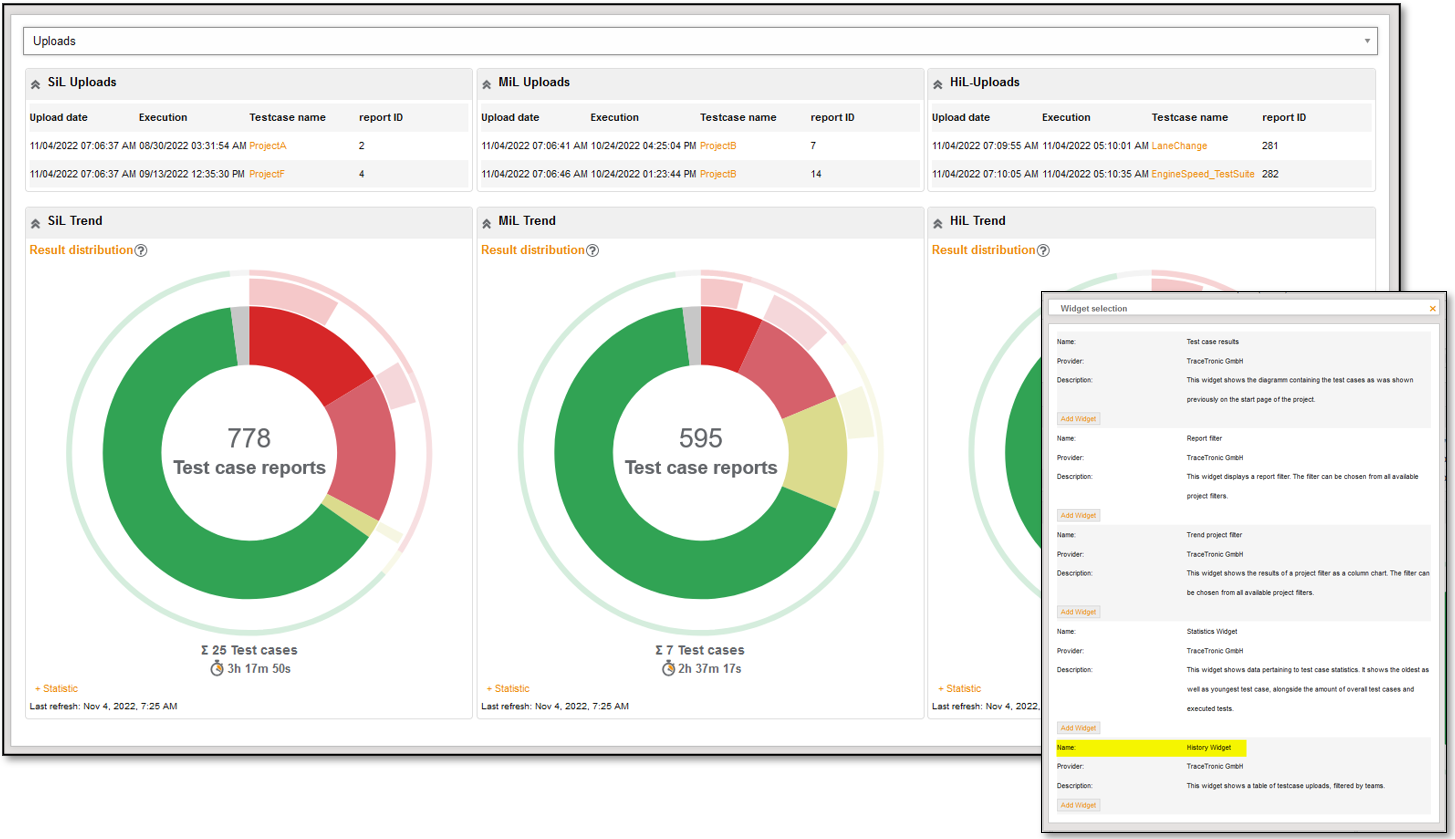Expand statistics with the + Statistic link
Image resolution: width=1455 pixels, height=839 pixels.
click(x=56, y=688)
